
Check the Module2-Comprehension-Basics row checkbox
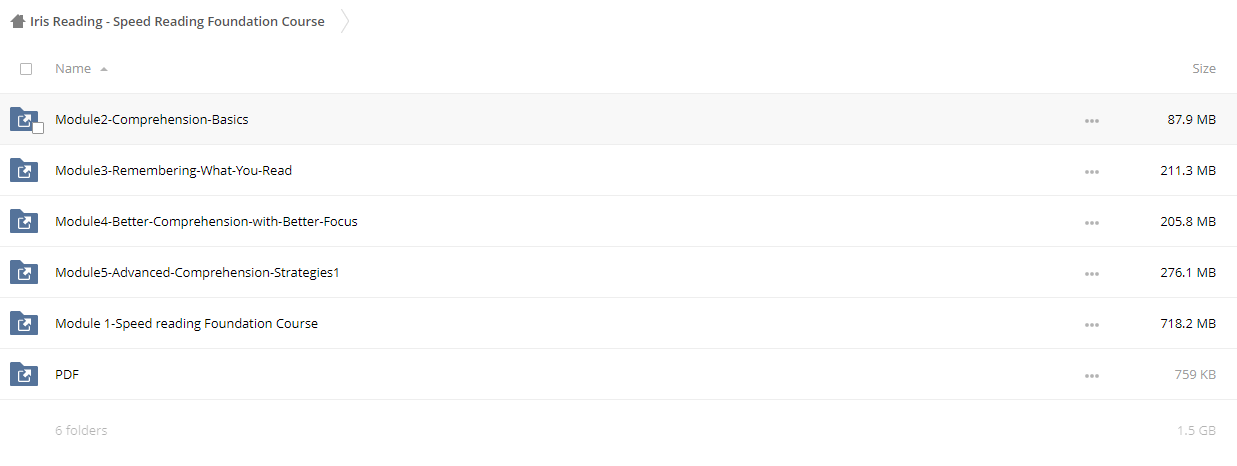(x=38, y=128)
